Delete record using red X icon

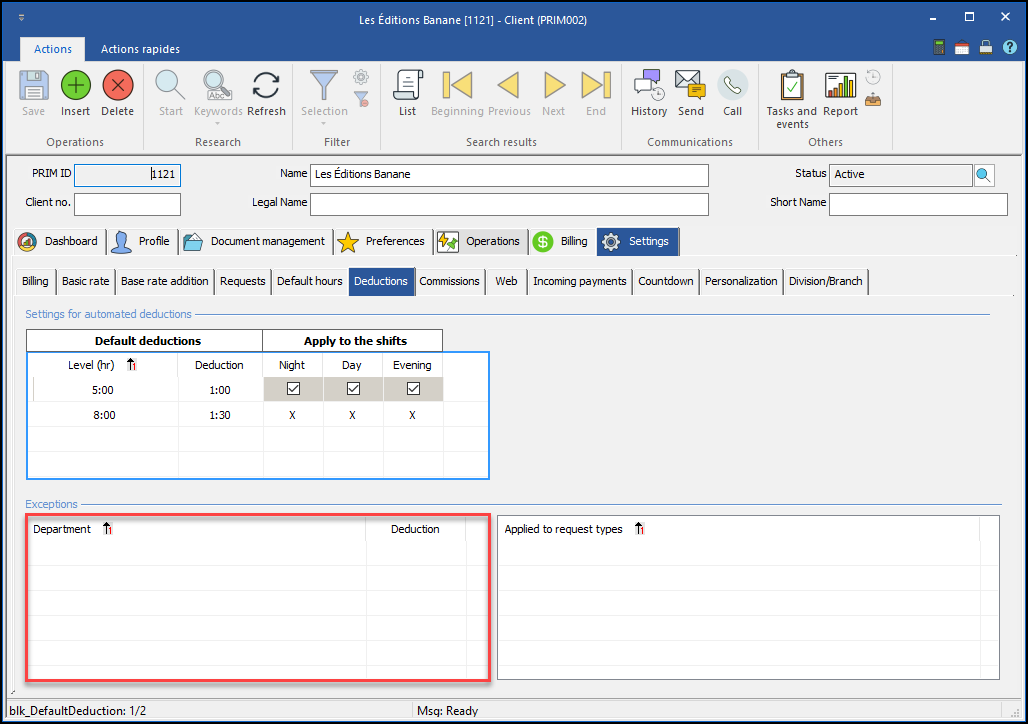117,86
